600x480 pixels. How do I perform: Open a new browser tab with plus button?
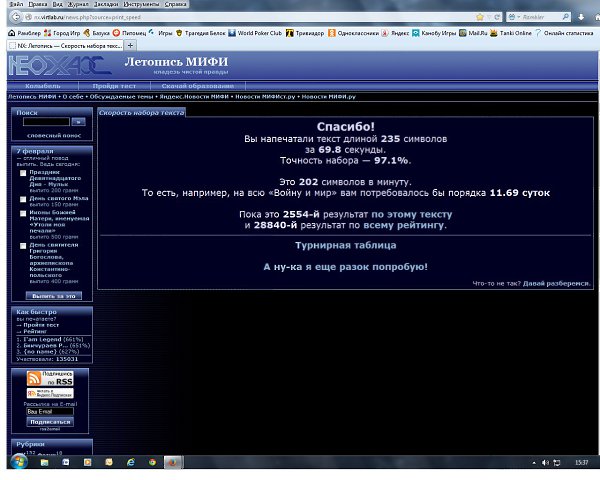point(128,46)
